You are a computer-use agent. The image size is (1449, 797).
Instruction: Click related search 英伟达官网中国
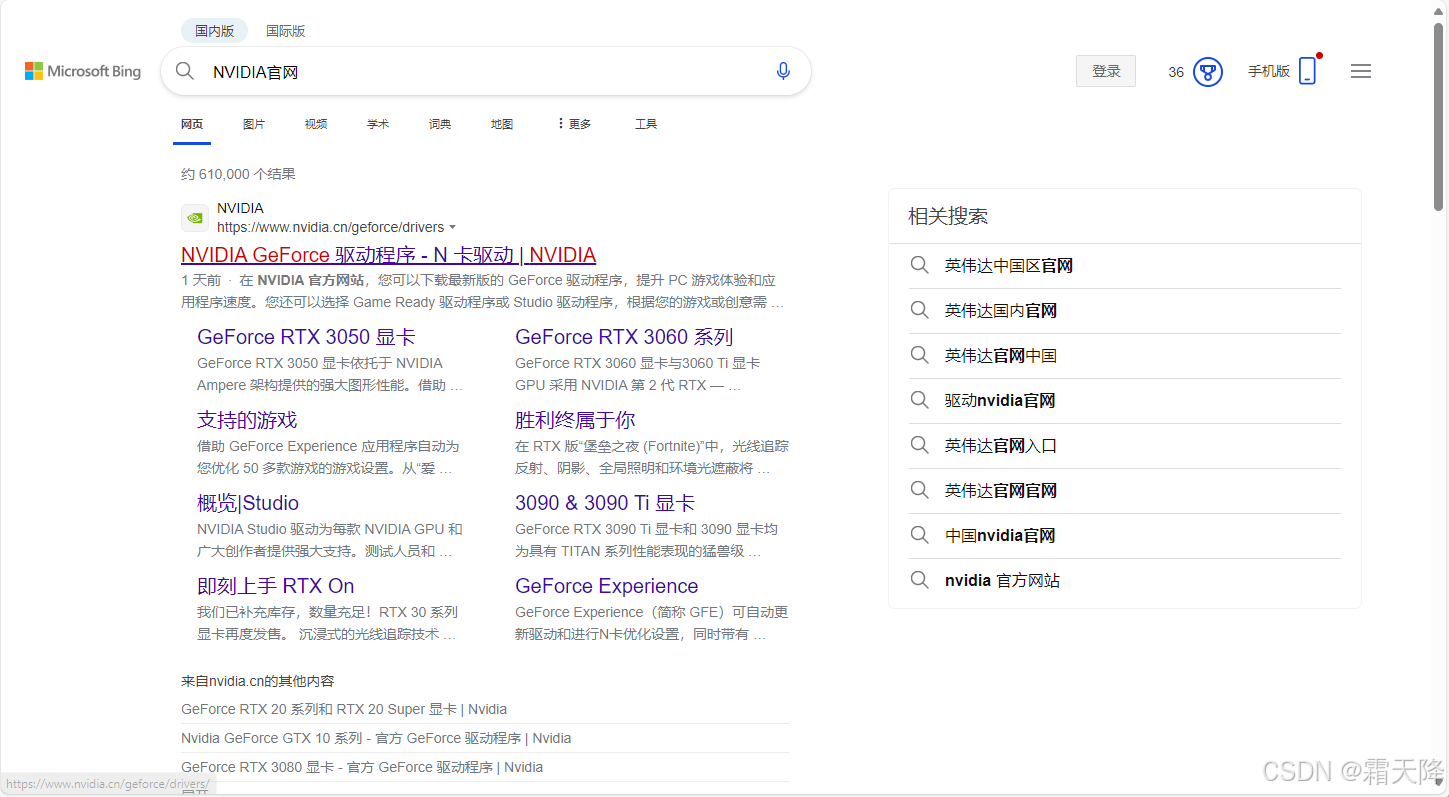(1001, 355)
